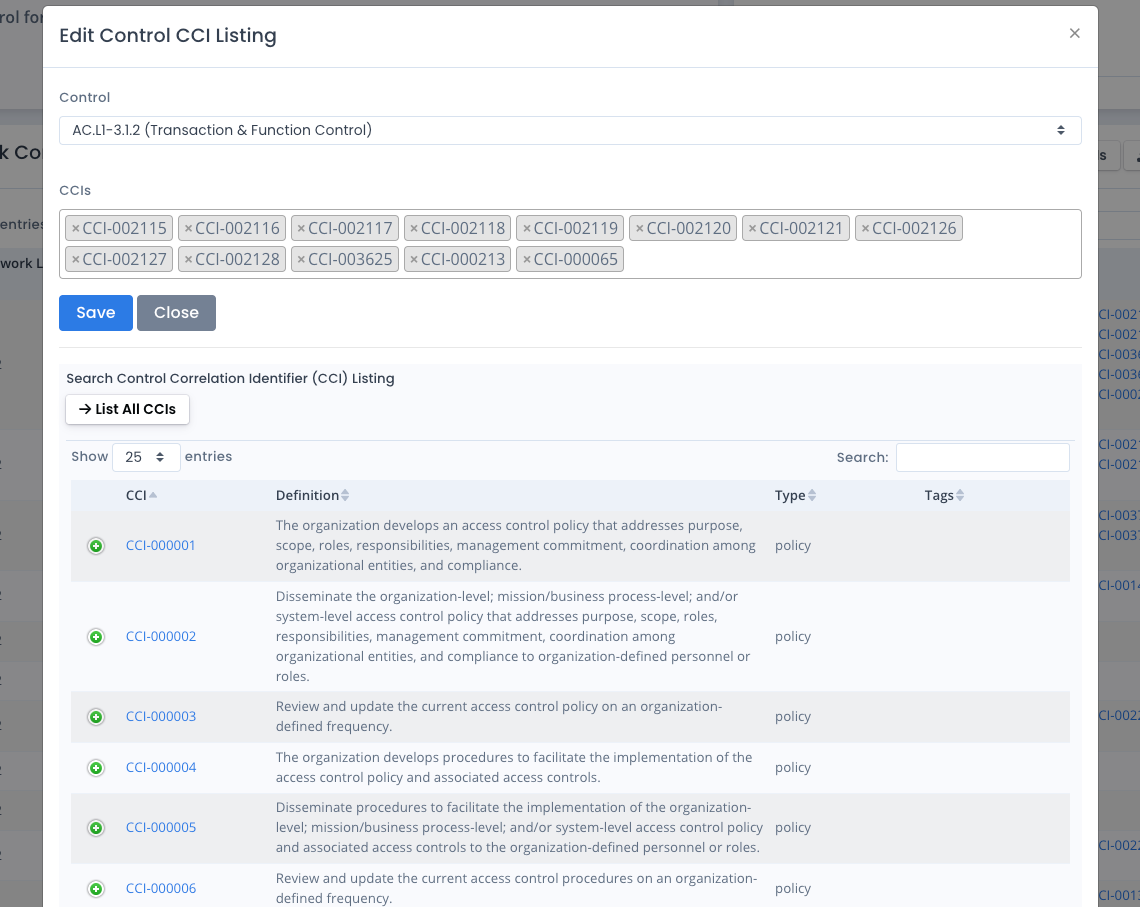This screenshot has height=907, width=1140.
Task: Open the CCI-000003 link
Action: tap(161, 717)
